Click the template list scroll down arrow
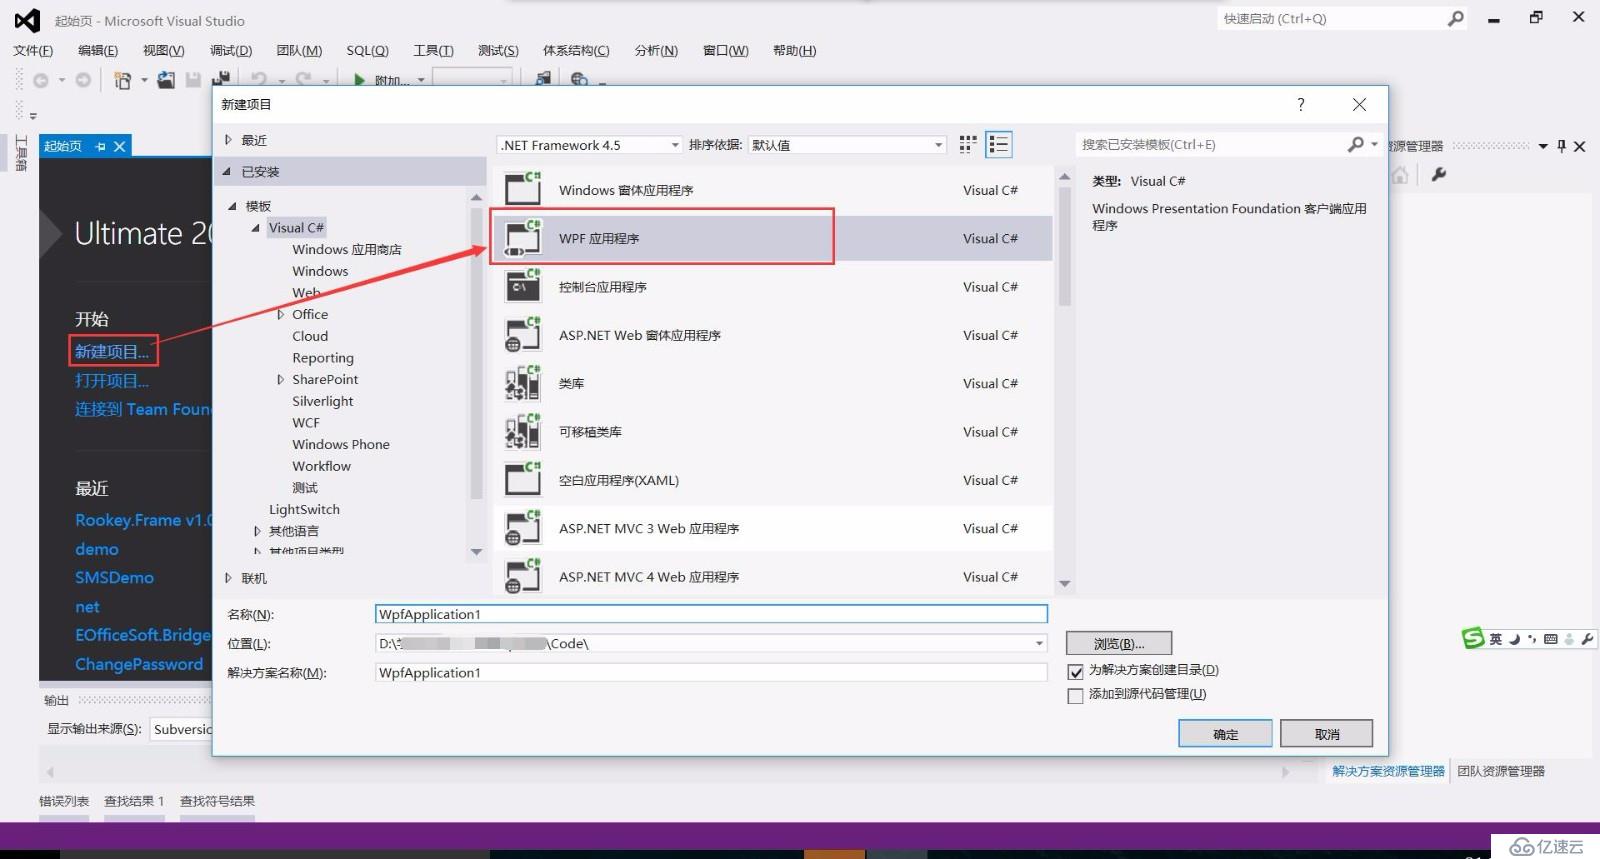 click(x=1065, y=584)
